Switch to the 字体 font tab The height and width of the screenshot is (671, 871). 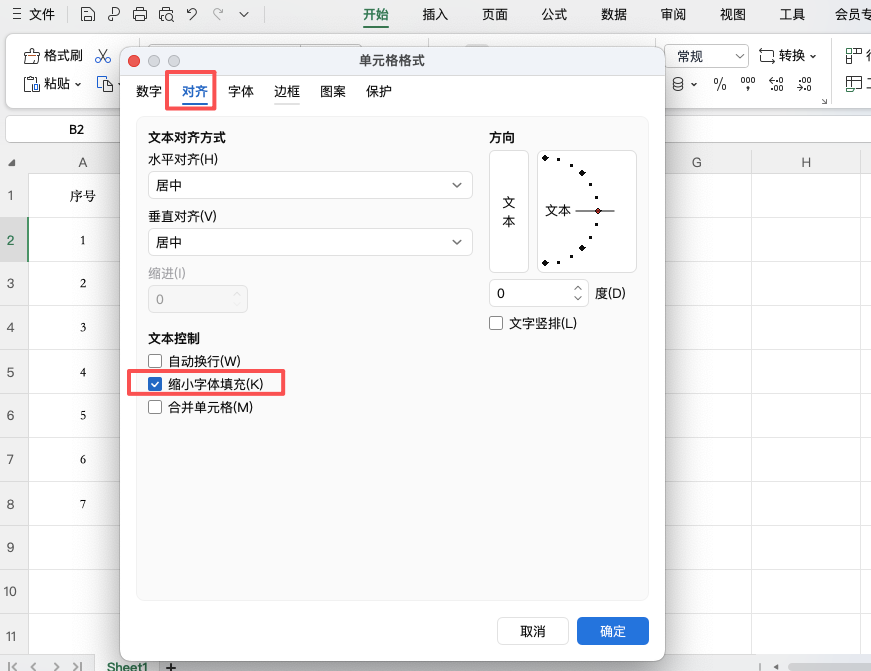pyautogui.click(x=241, y=90)
